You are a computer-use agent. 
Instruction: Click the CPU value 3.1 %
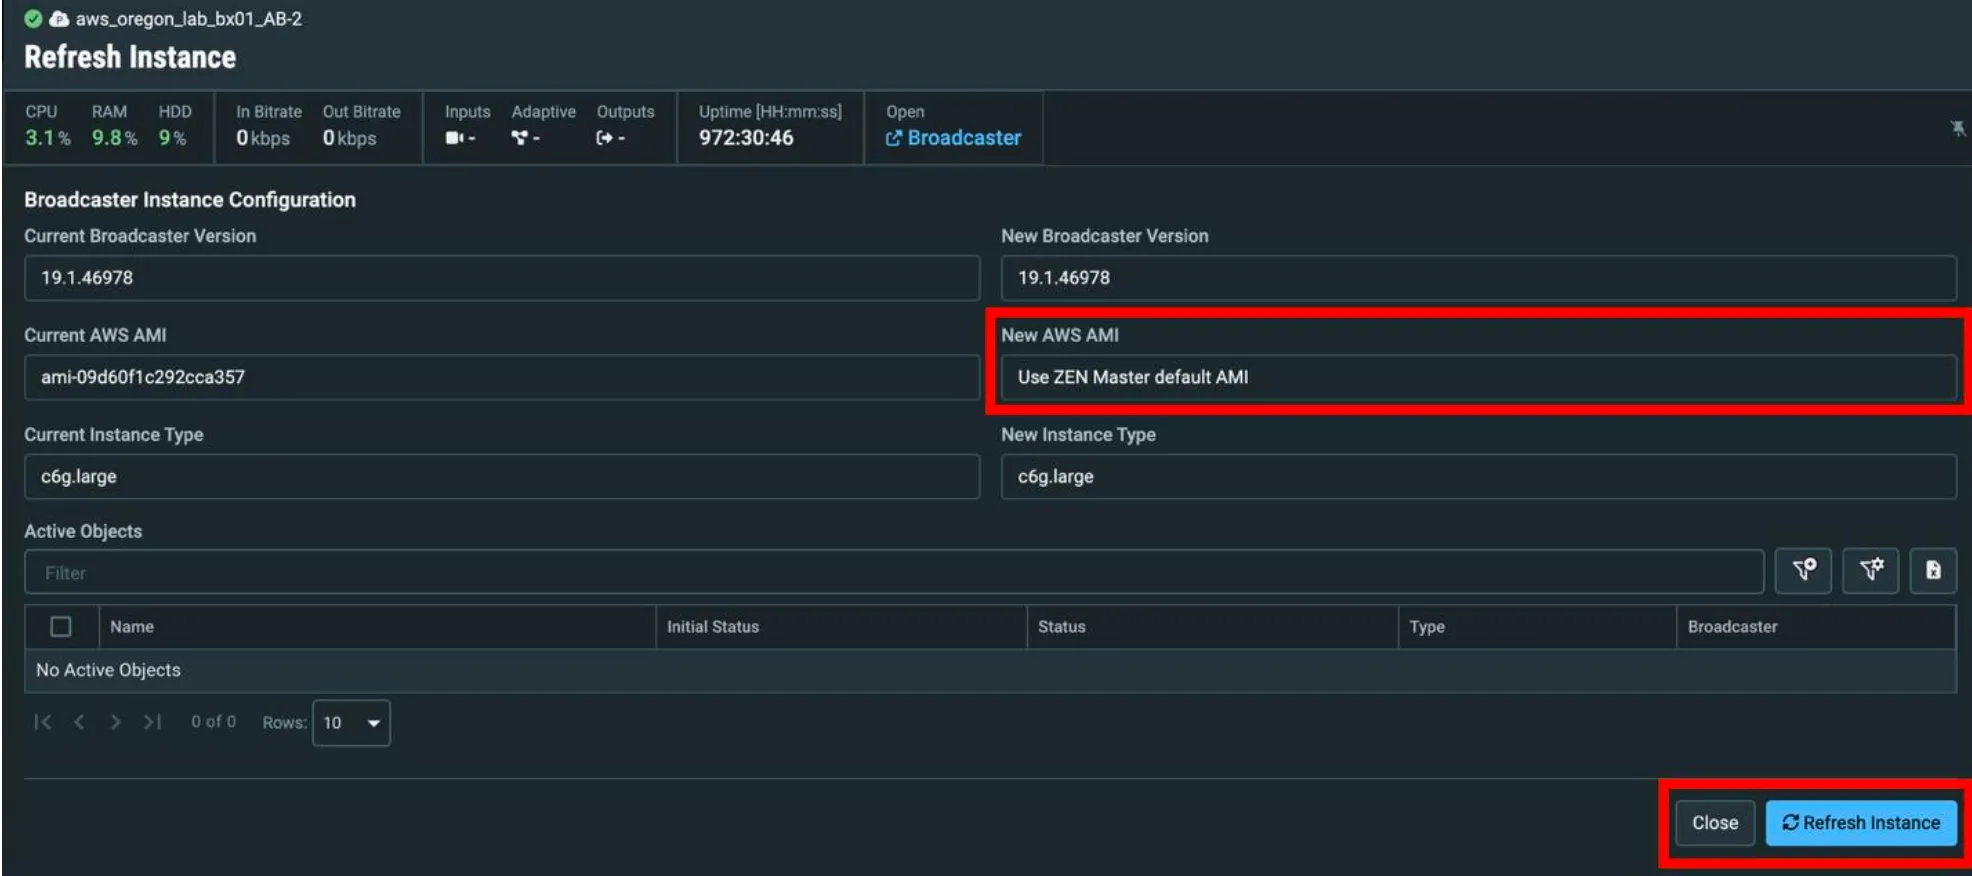click(x=48, y=138)
